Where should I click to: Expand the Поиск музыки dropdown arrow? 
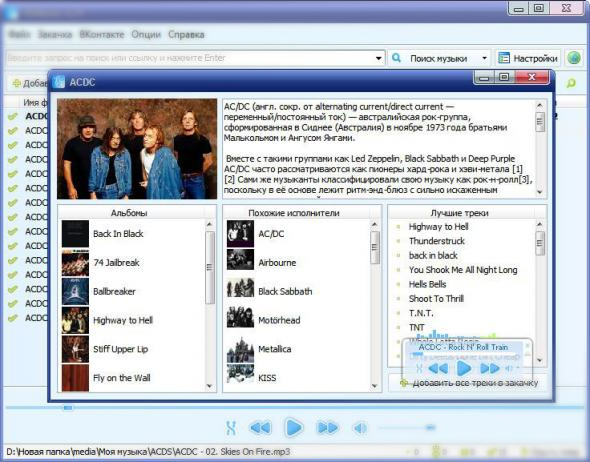click(x=485, y=58)
